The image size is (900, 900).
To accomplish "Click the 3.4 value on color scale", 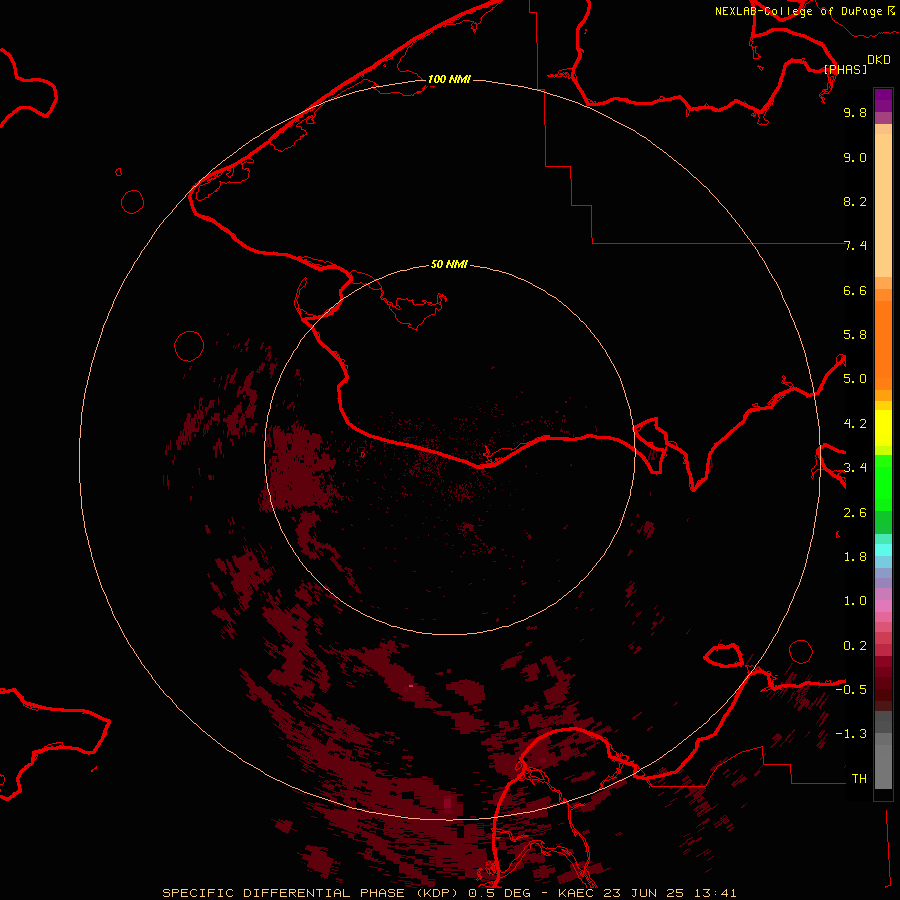I will pos(855,468).
